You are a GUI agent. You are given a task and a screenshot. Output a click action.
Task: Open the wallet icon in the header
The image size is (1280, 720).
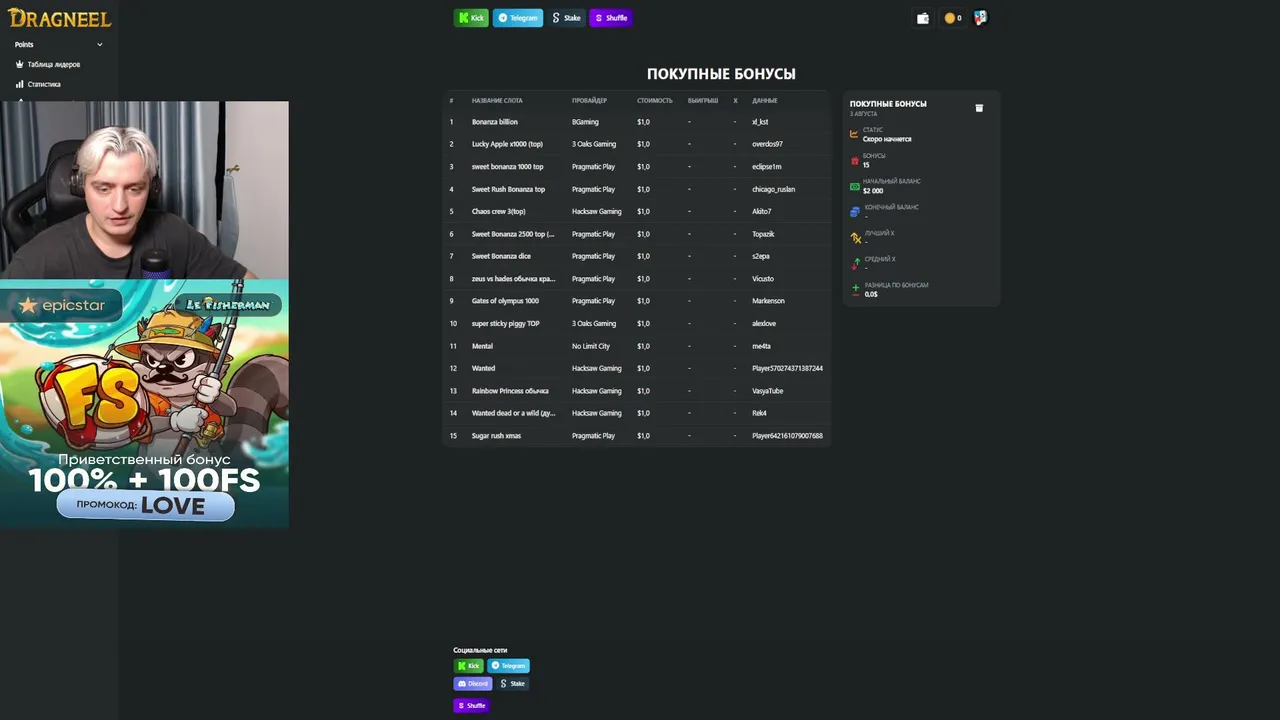click(x=922, y=18)
